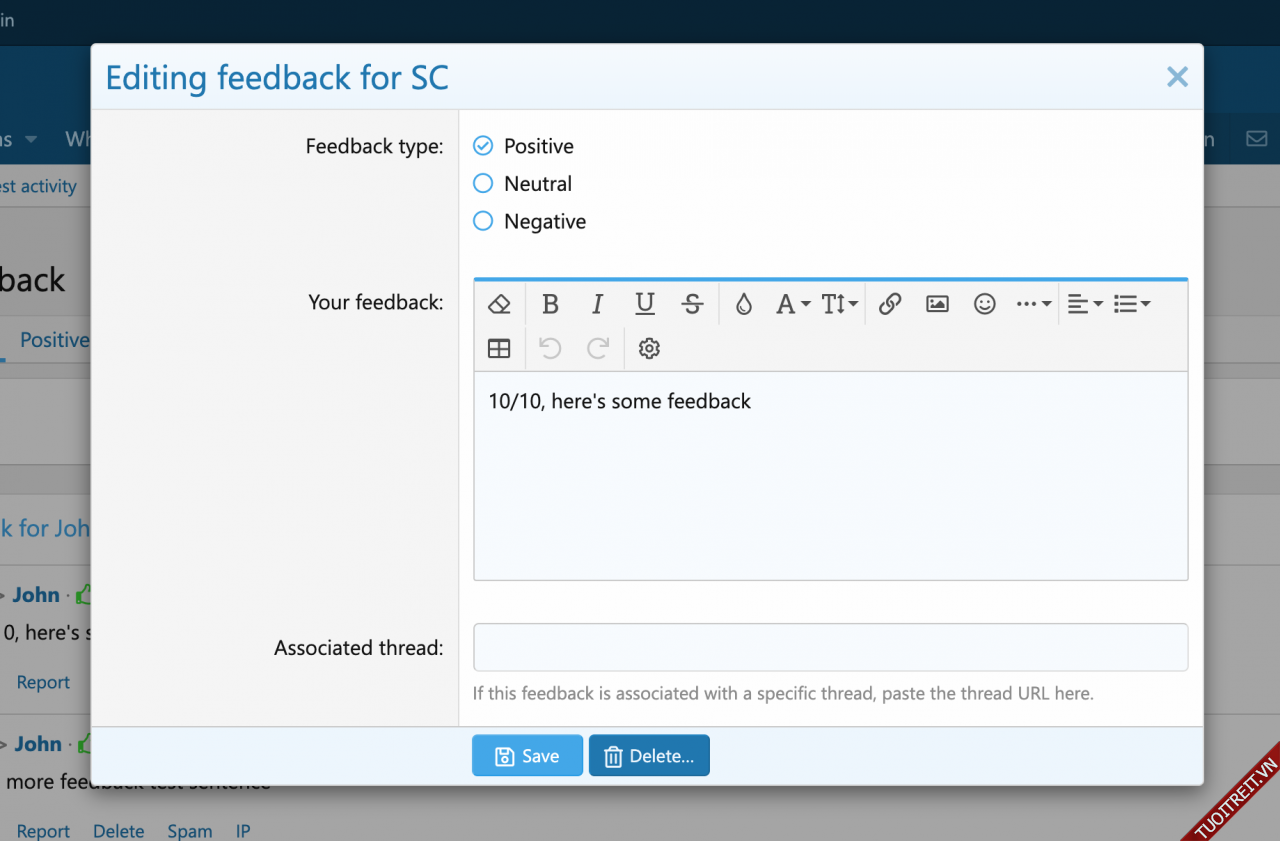Click the Associated thread URL field
The height and width of the screenshot is (841, 1280).
point(830,647)
